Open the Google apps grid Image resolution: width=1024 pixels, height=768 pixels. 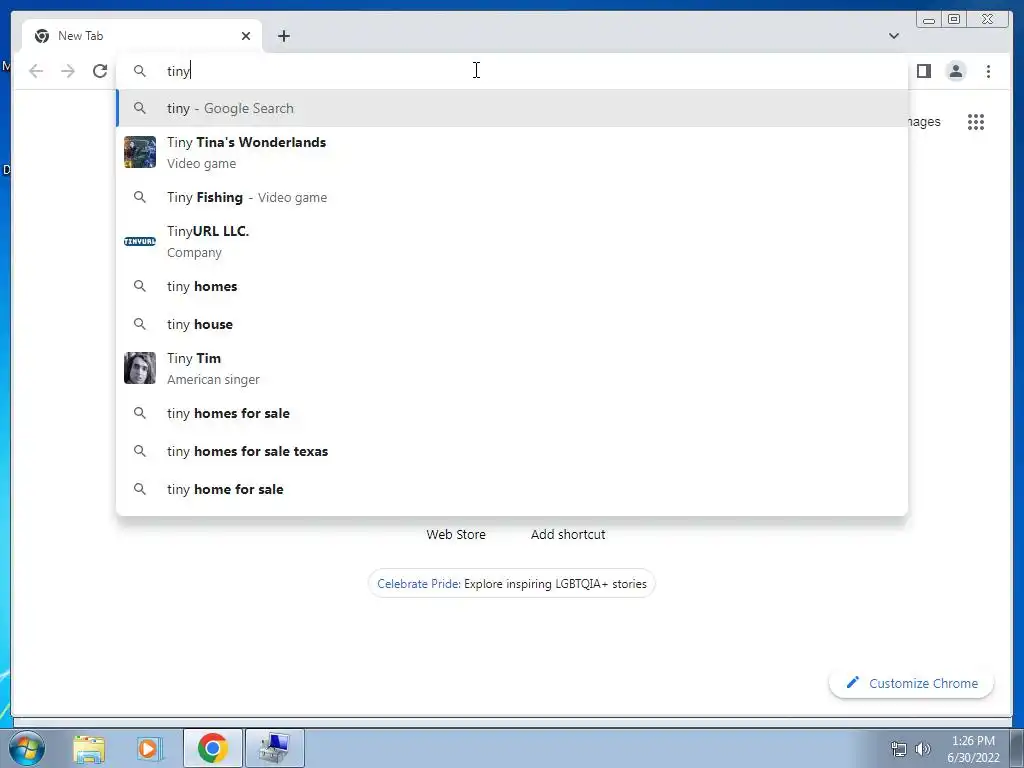(976, 122)
